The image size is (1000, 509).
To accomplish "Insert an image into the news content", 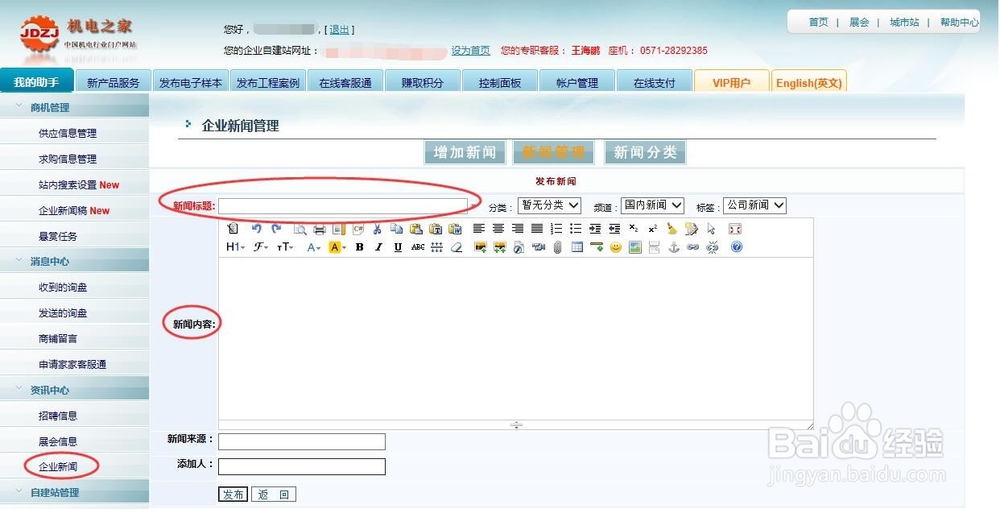I will click(x=480, y=247).
